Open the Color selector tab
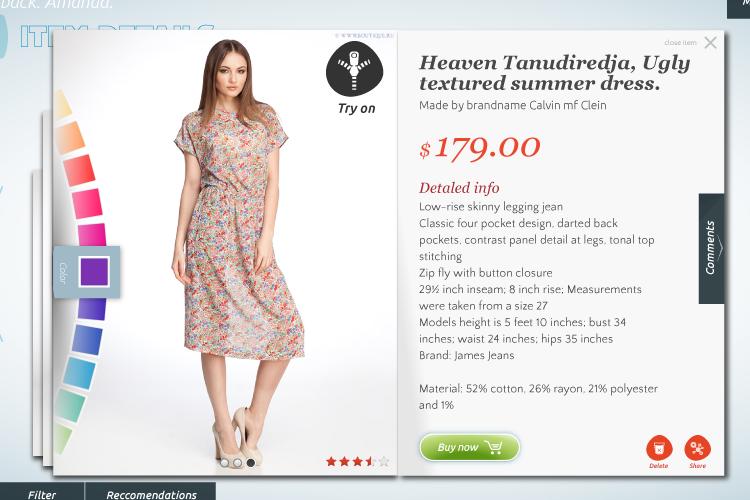Screen dimensions: 750x500 click(x=87, y=272)
